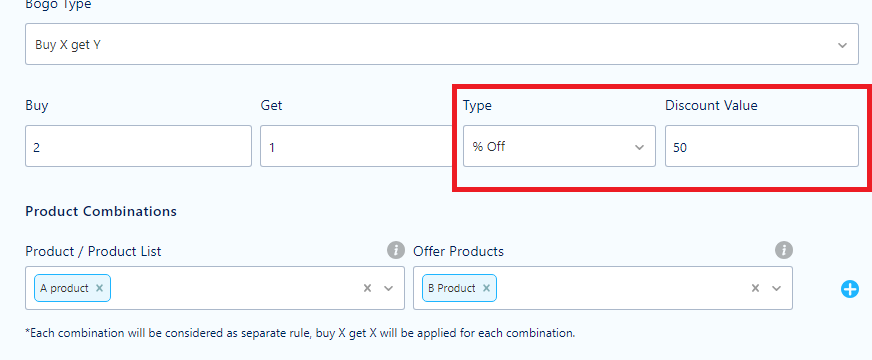Open the Type dropdown showing % Off
Image resolution: width=872 pixels, height=360 pixels.
click(559, 146)
